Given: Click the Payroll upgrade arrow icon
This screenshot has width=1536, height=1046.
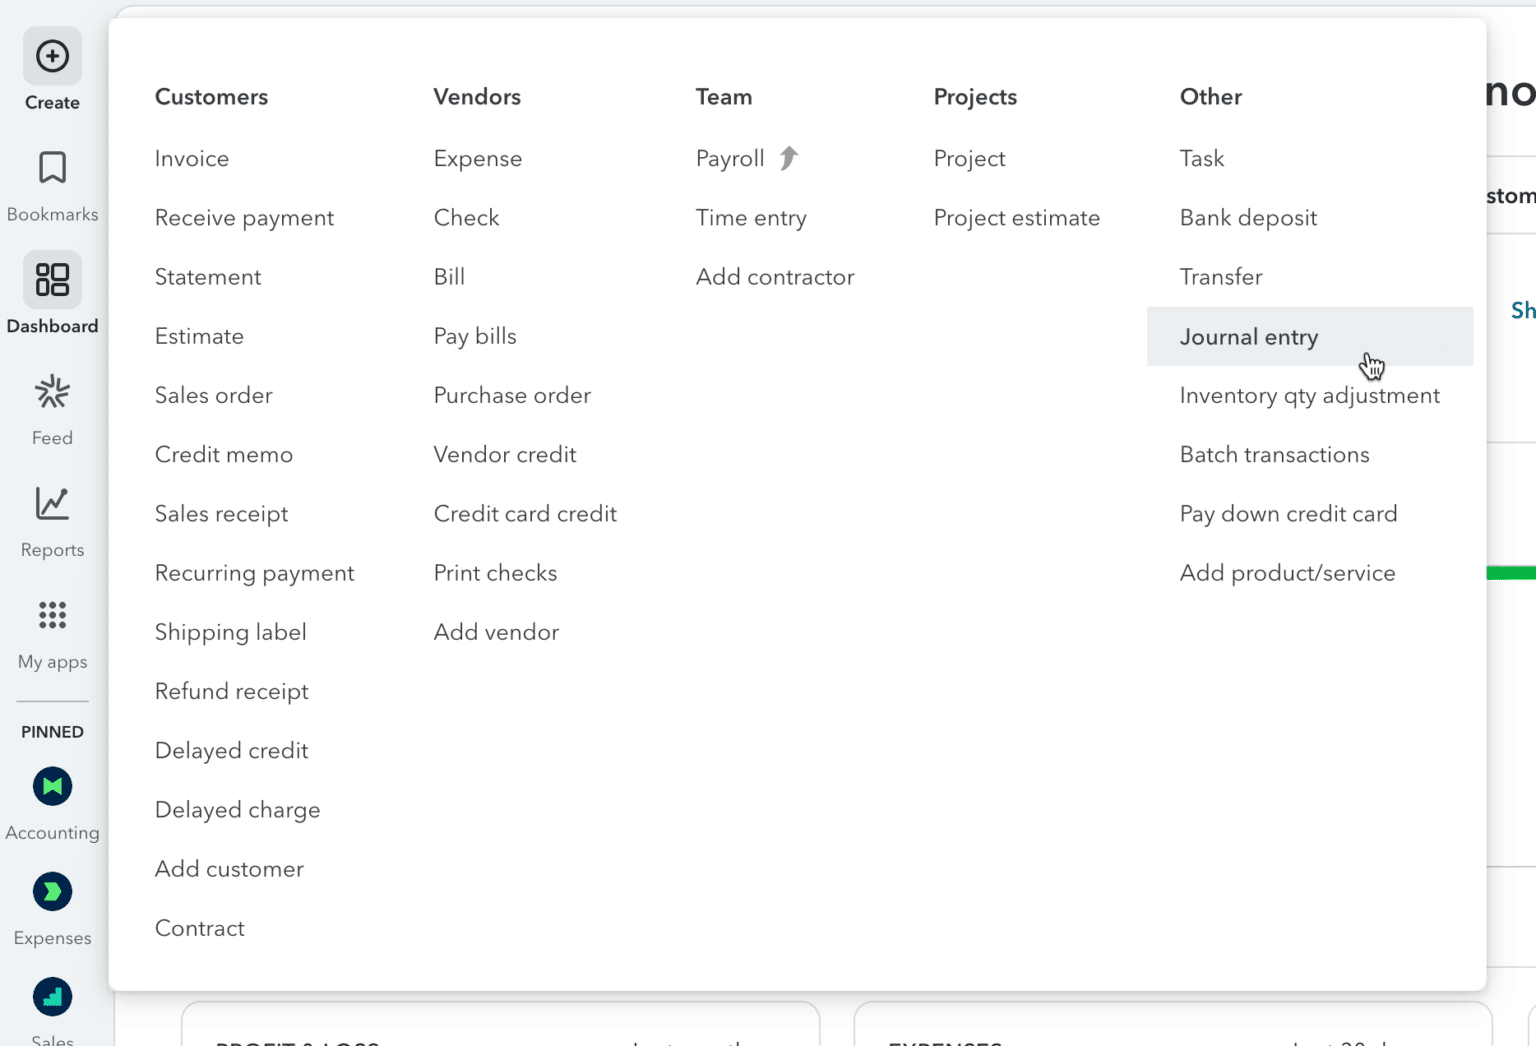Looking at the screenshot, I should (787, 157).
